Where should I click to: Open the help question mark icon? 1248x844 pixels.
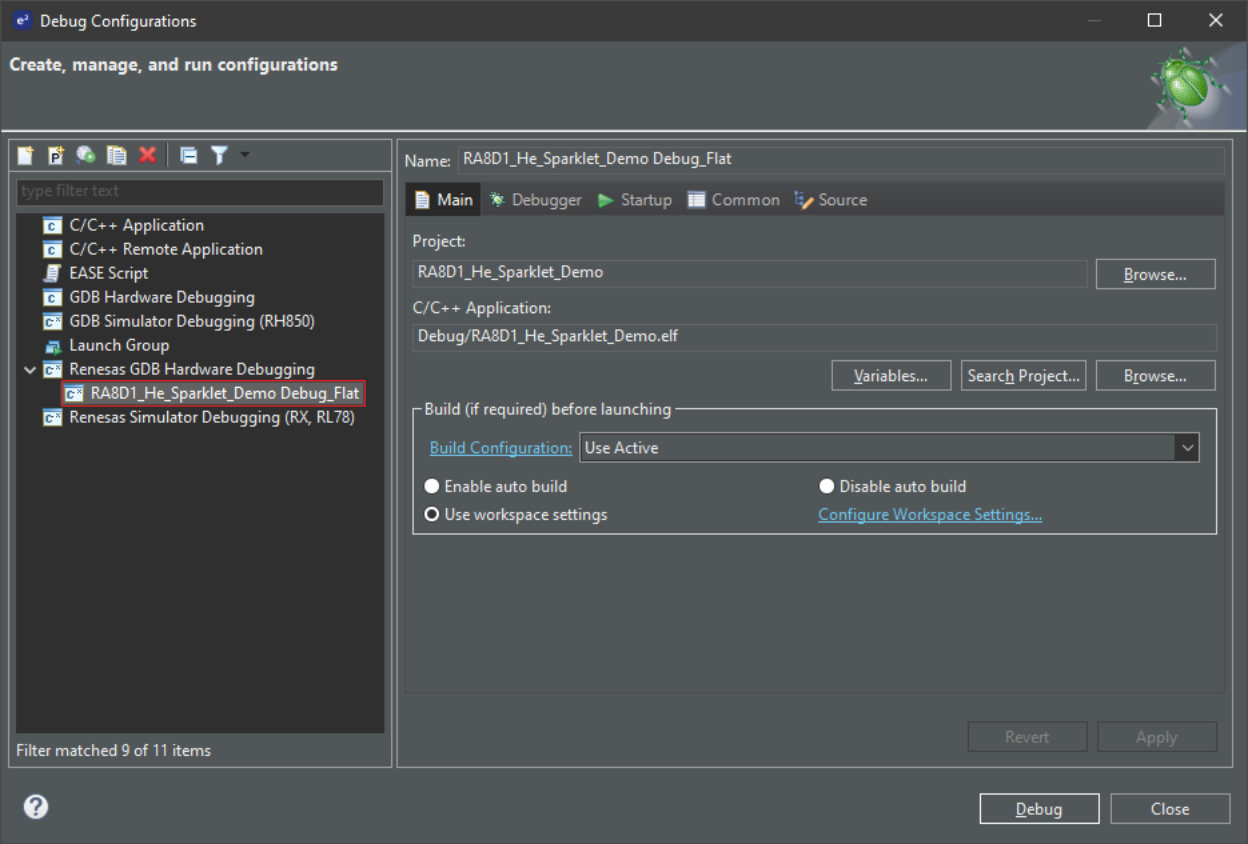(36, 807)
